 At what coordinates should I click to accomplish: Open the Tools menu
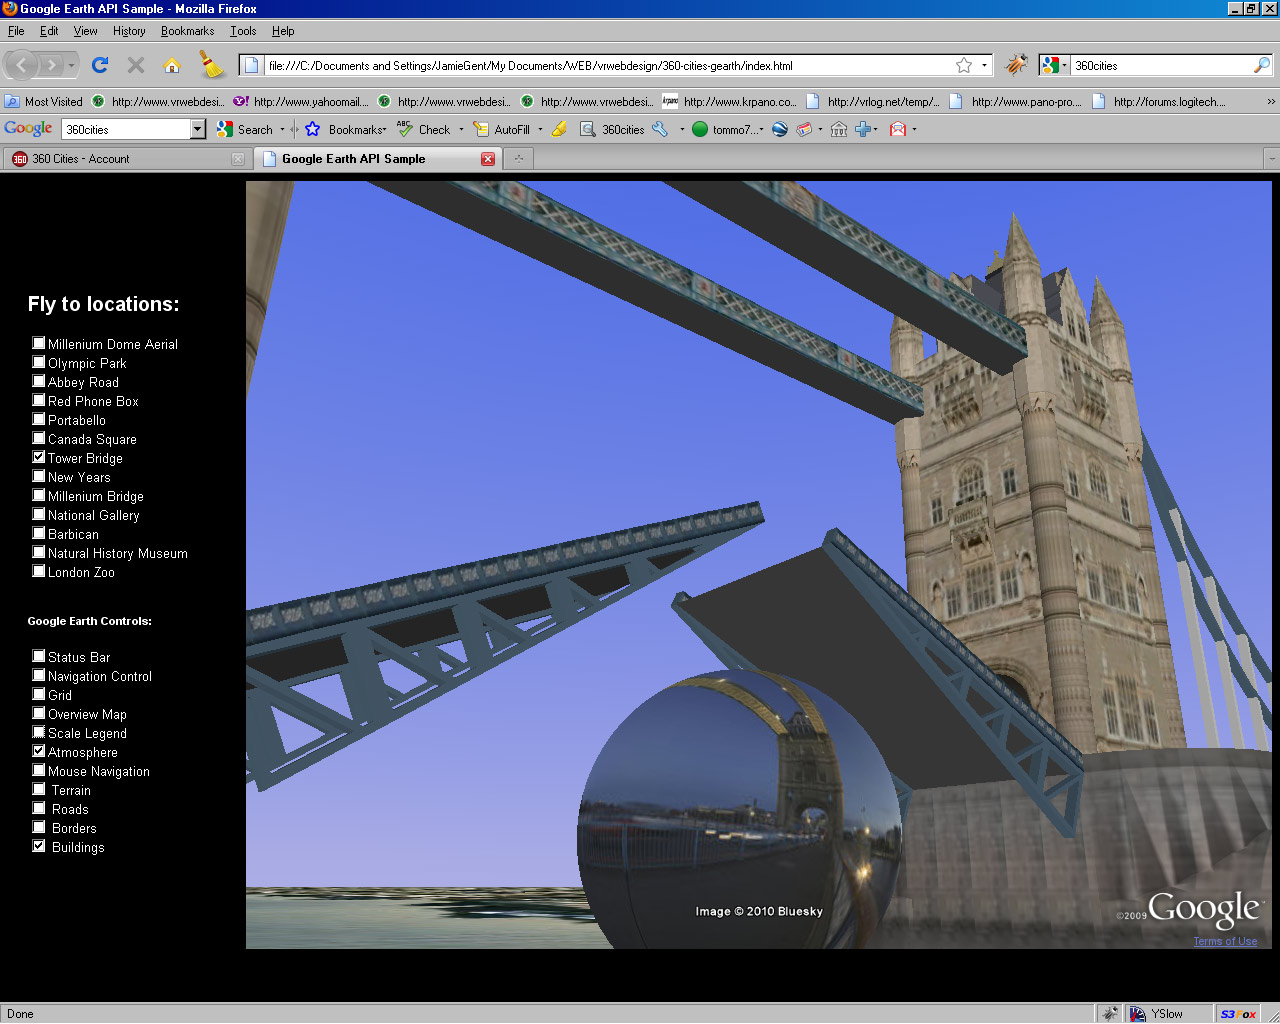[243, 31]
